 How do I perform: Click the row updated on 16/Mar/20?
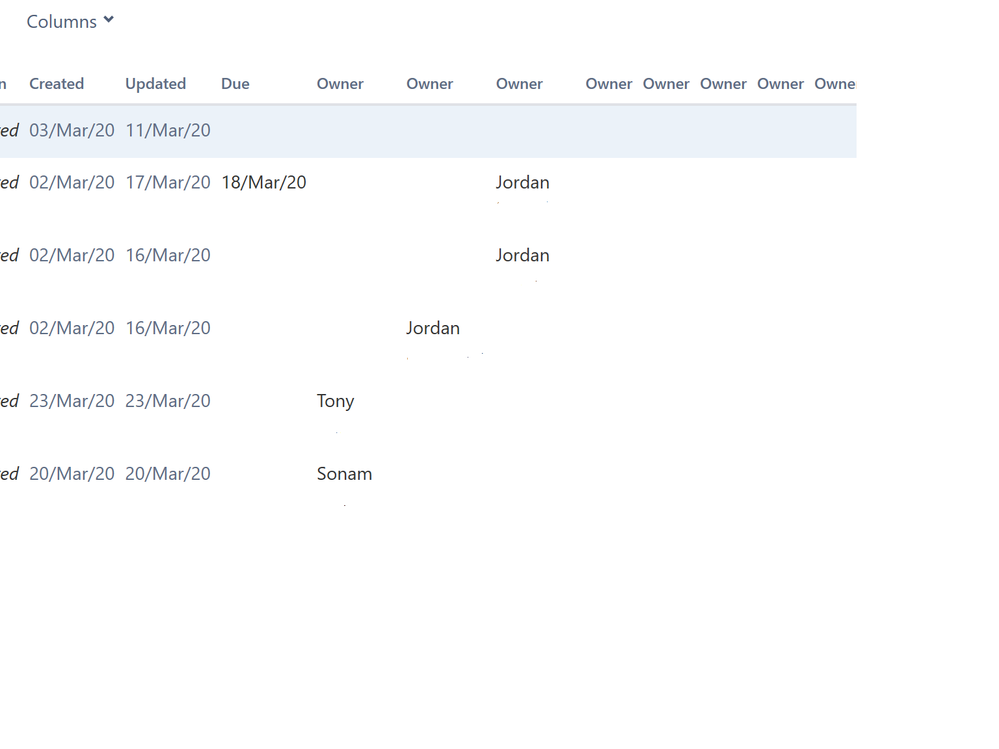(167, 255)
